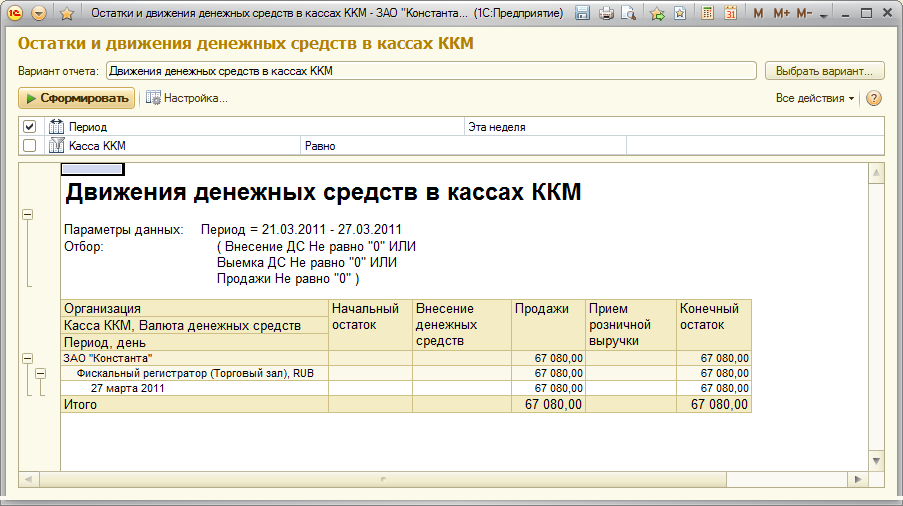This screenshot has height=506, width=903.
Task: Click the selected top-left spreadsheet cell
Action: (x=92, y=169)
